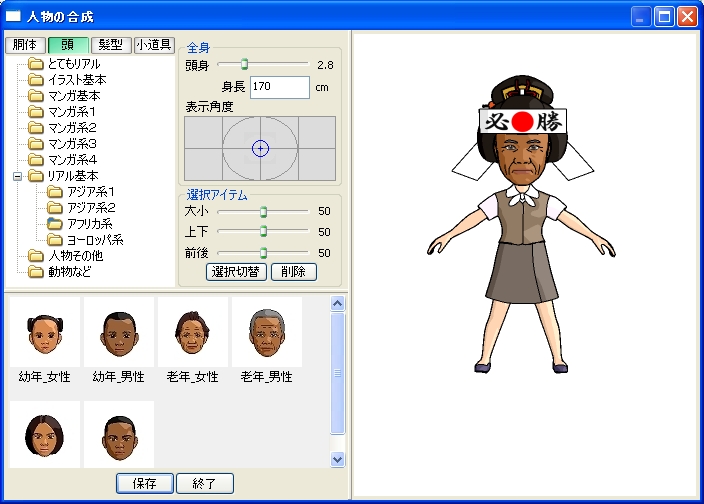Click the 表示角度 angle crosshair
This screenshot has width=704, height=504.
click(260, 149)
